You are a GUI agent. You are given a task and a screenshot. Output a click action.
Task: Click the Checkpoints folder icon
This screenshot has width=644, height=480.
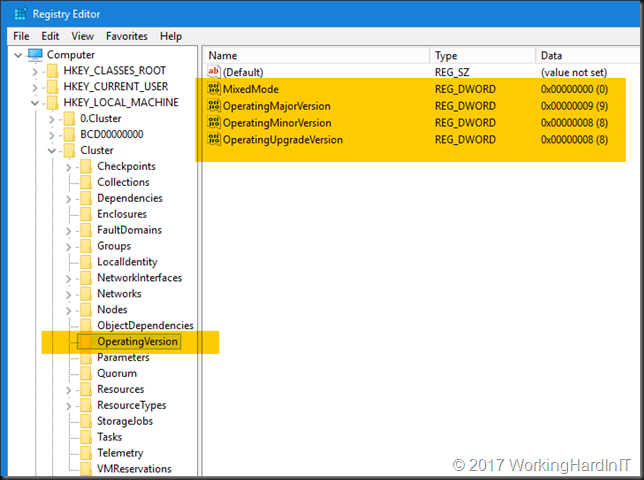[x=86, y=166]
